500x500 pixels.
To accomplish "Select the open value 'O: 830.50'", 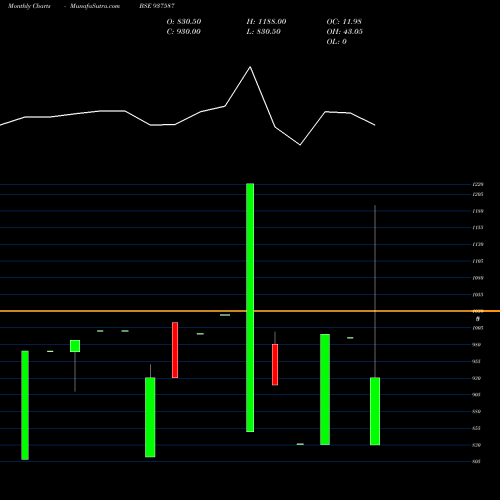I will pos(184,21).
